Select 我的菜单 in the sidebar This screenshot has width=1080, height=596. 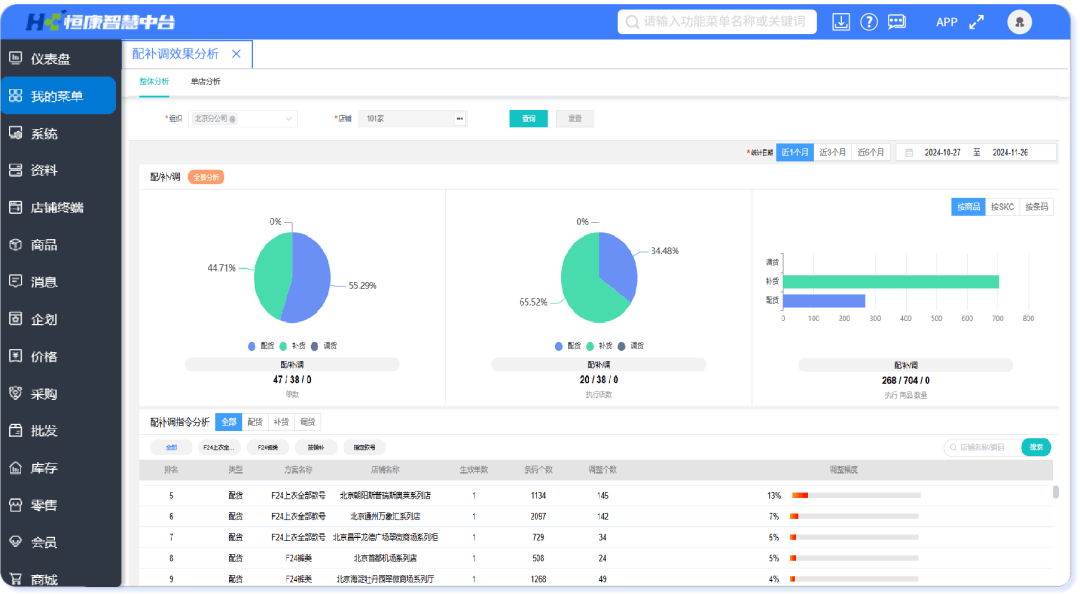pos(58,96)
